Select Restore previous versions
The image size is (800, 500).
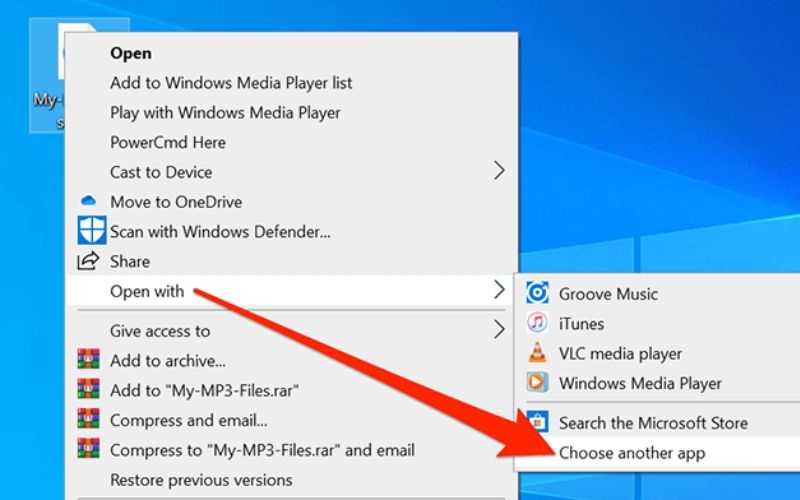tap(291, 480)
